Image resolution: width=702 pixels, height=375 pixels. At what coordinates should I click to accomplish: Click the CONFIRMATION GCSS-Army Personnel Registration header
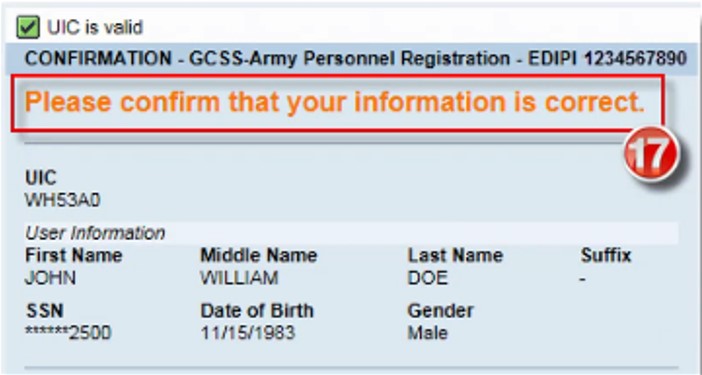(355, 59)
